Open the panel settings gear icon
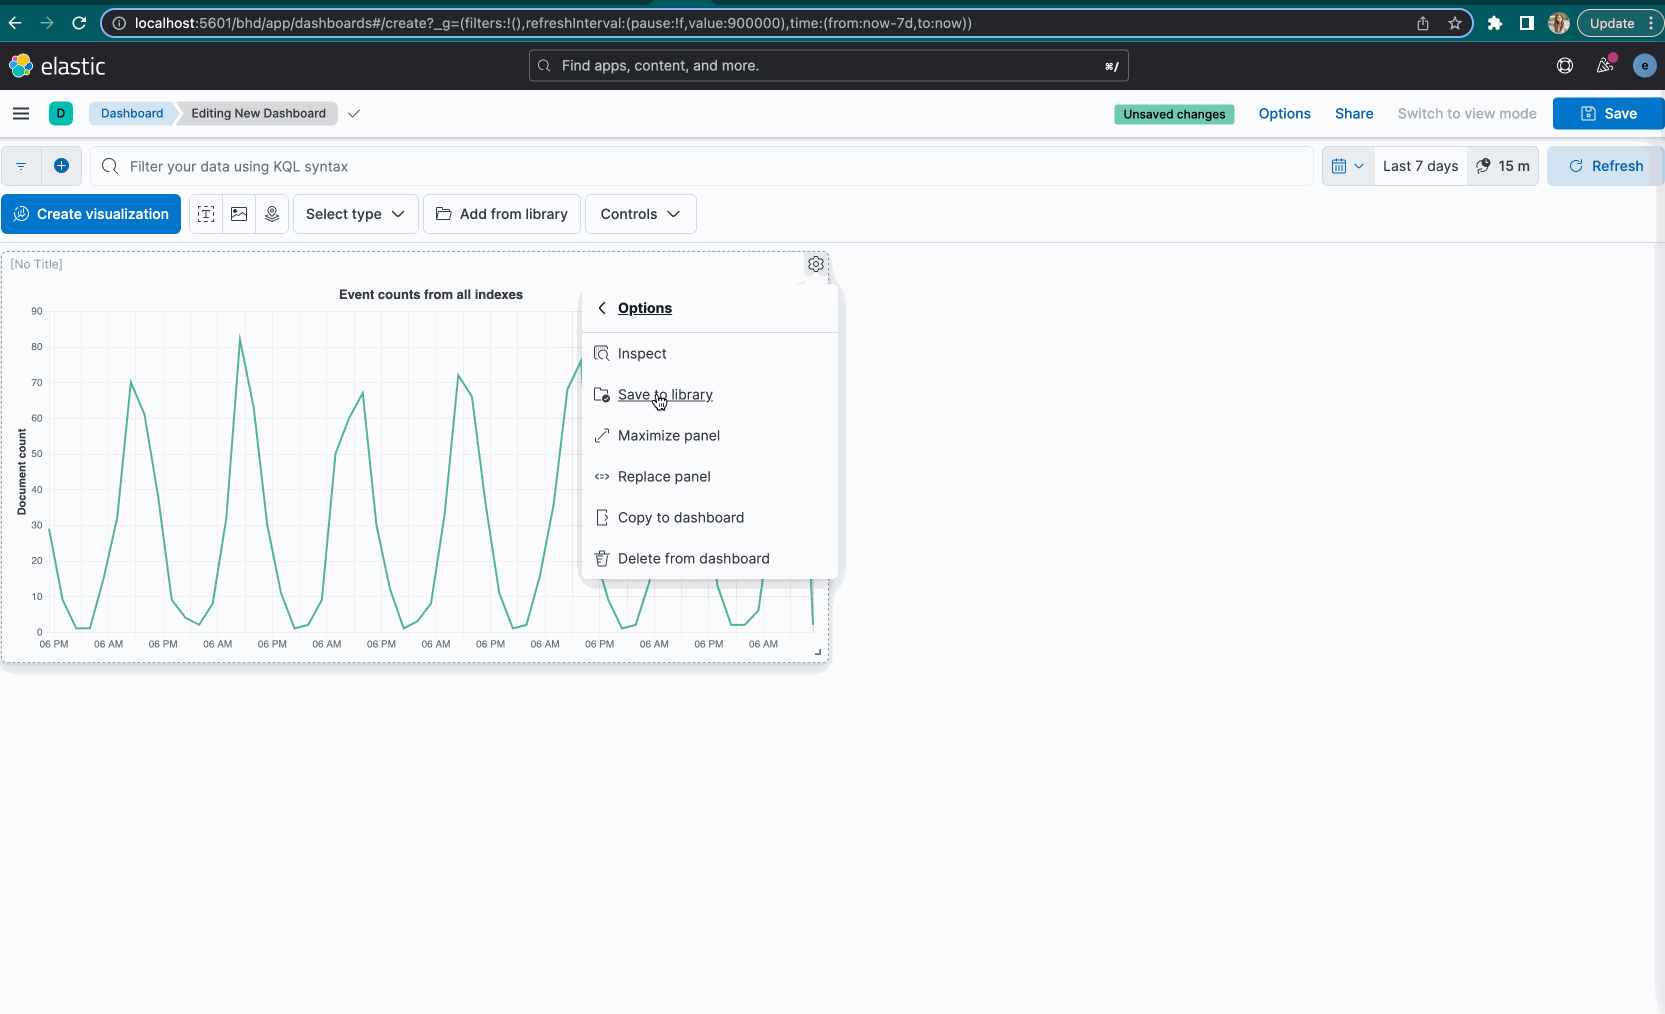 click(x=815, y=264)
